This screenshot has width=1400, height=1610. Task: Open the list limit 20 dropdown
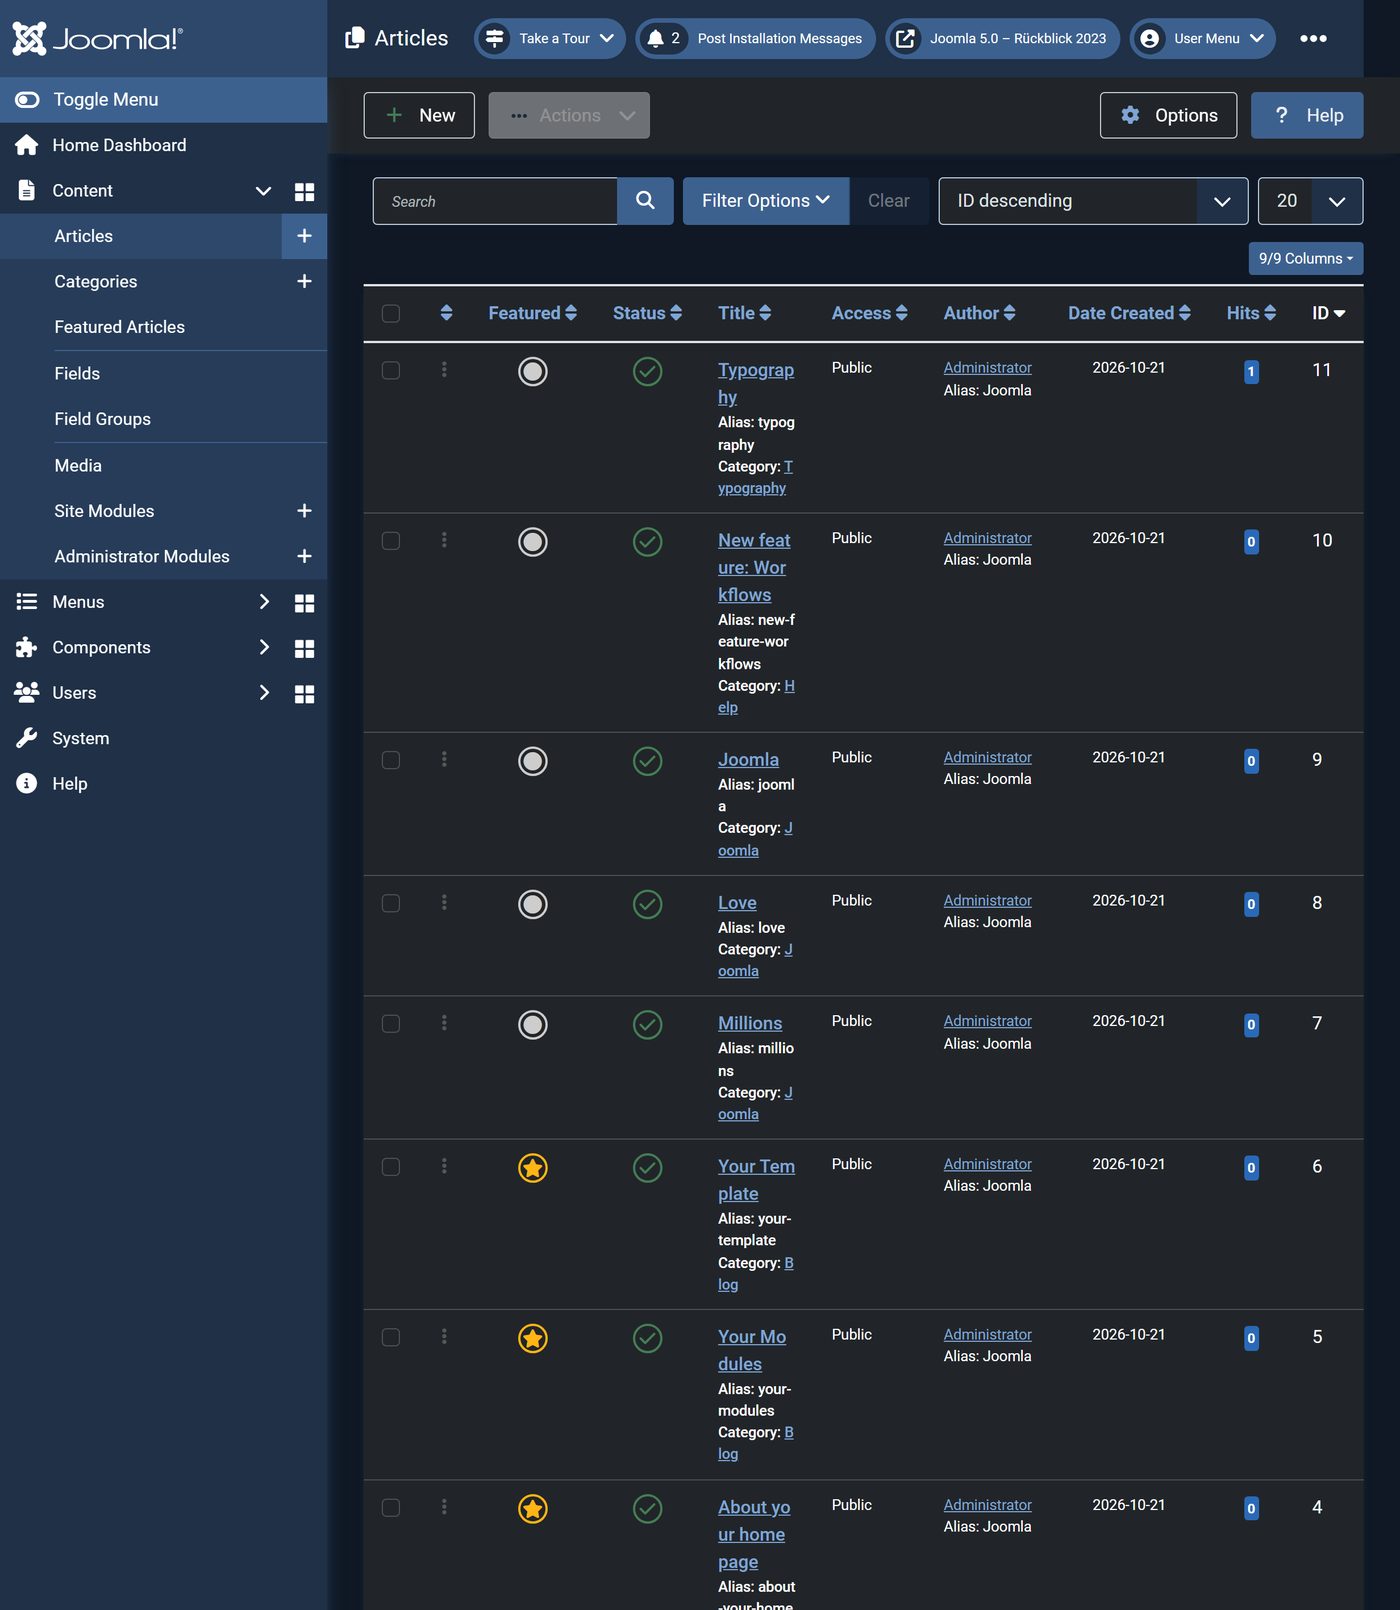click(x=1310, y=201)
